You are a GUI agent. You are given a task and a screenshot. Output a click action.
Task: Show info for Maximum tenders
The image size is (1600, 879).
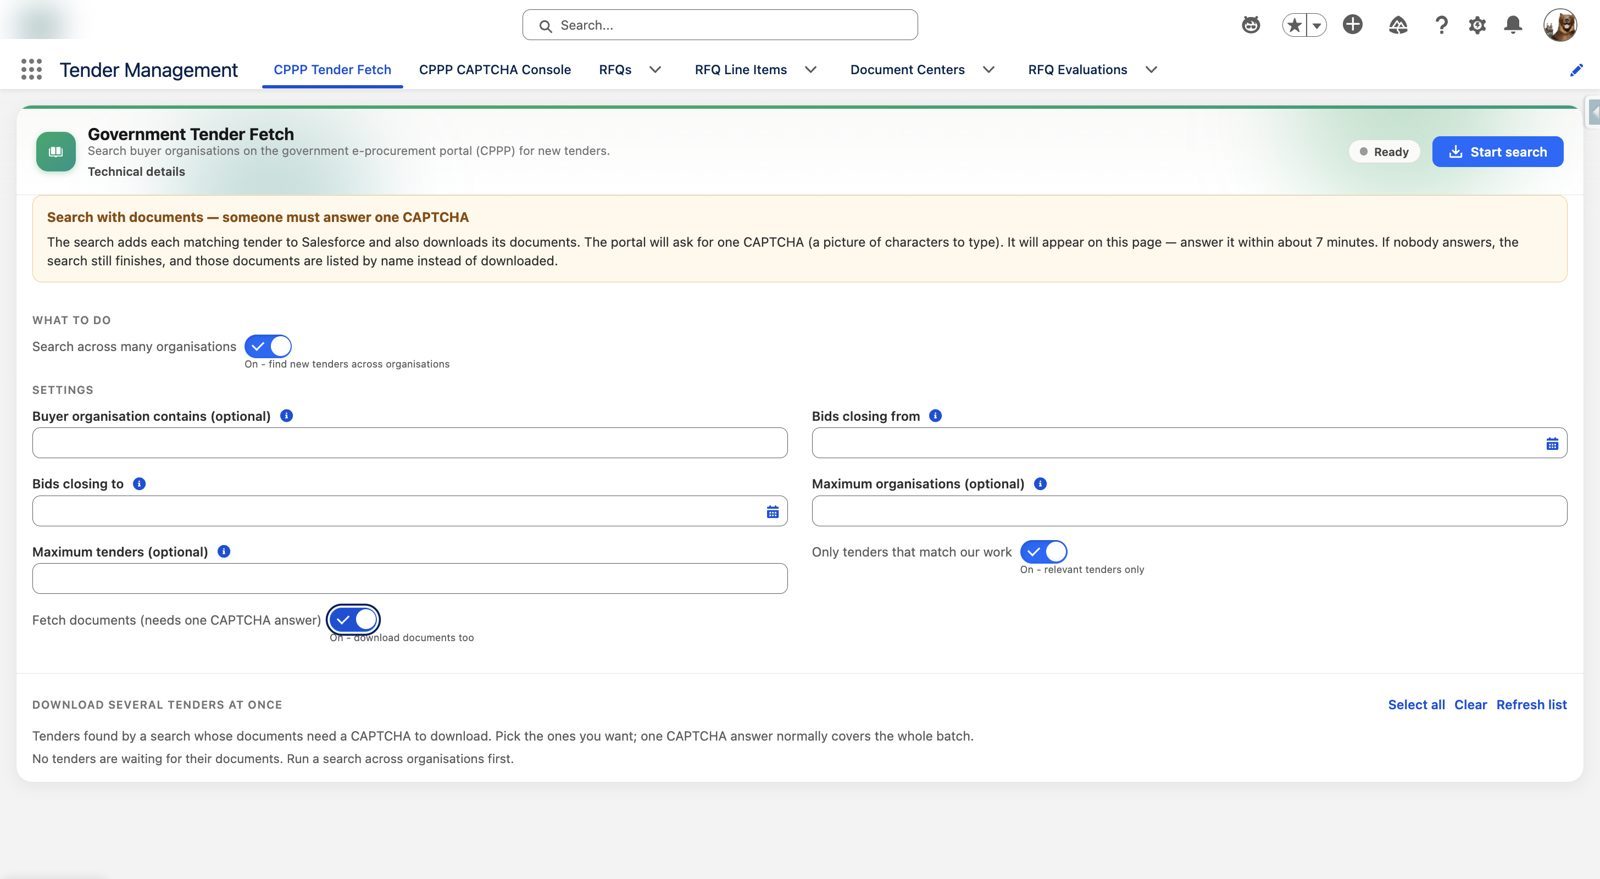tap(224, 552)
